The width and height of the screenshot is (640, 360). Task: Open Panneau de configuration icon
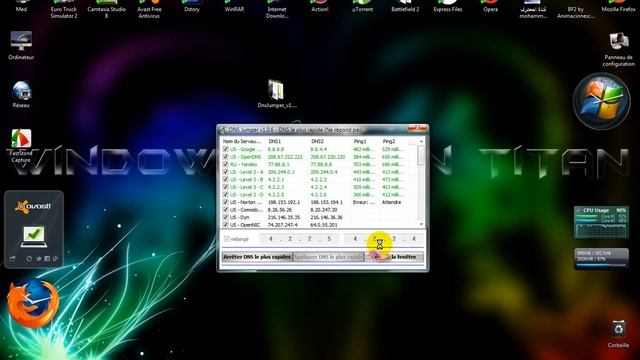(619, 49)
